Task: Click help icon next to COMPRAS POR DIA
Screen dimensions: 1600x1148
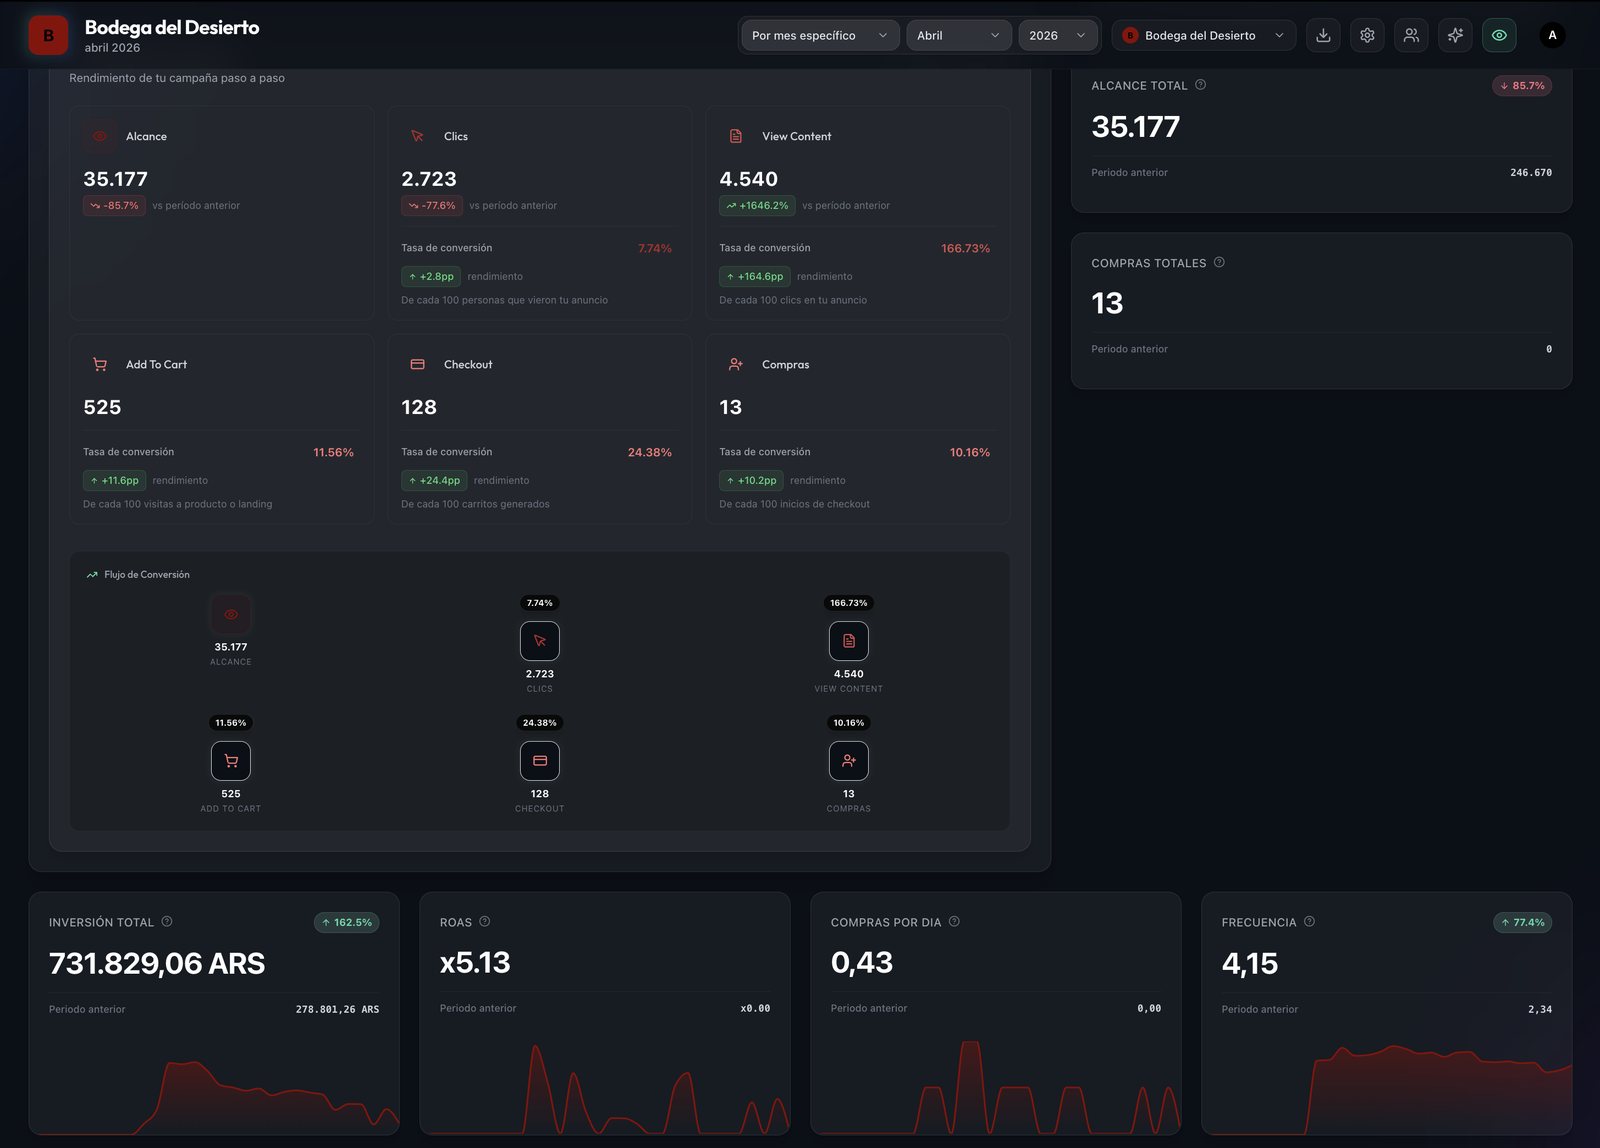Action: [954, 922]
